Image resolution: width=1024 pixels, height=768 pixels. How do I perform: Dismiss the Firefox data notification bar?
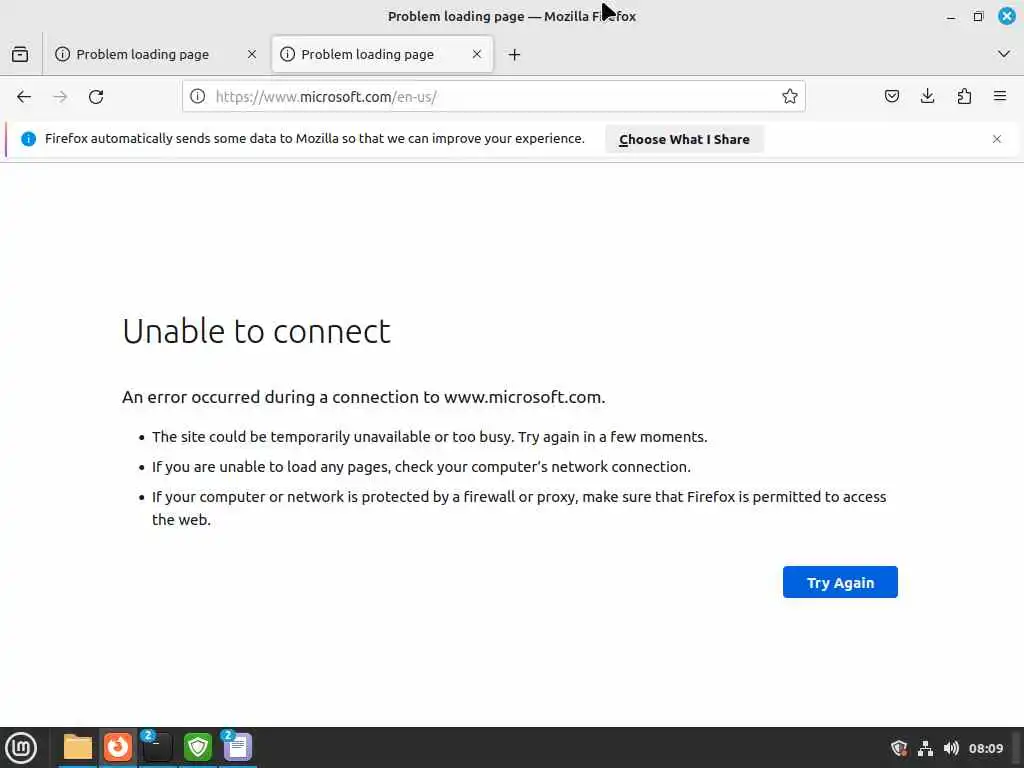point(997,139)
